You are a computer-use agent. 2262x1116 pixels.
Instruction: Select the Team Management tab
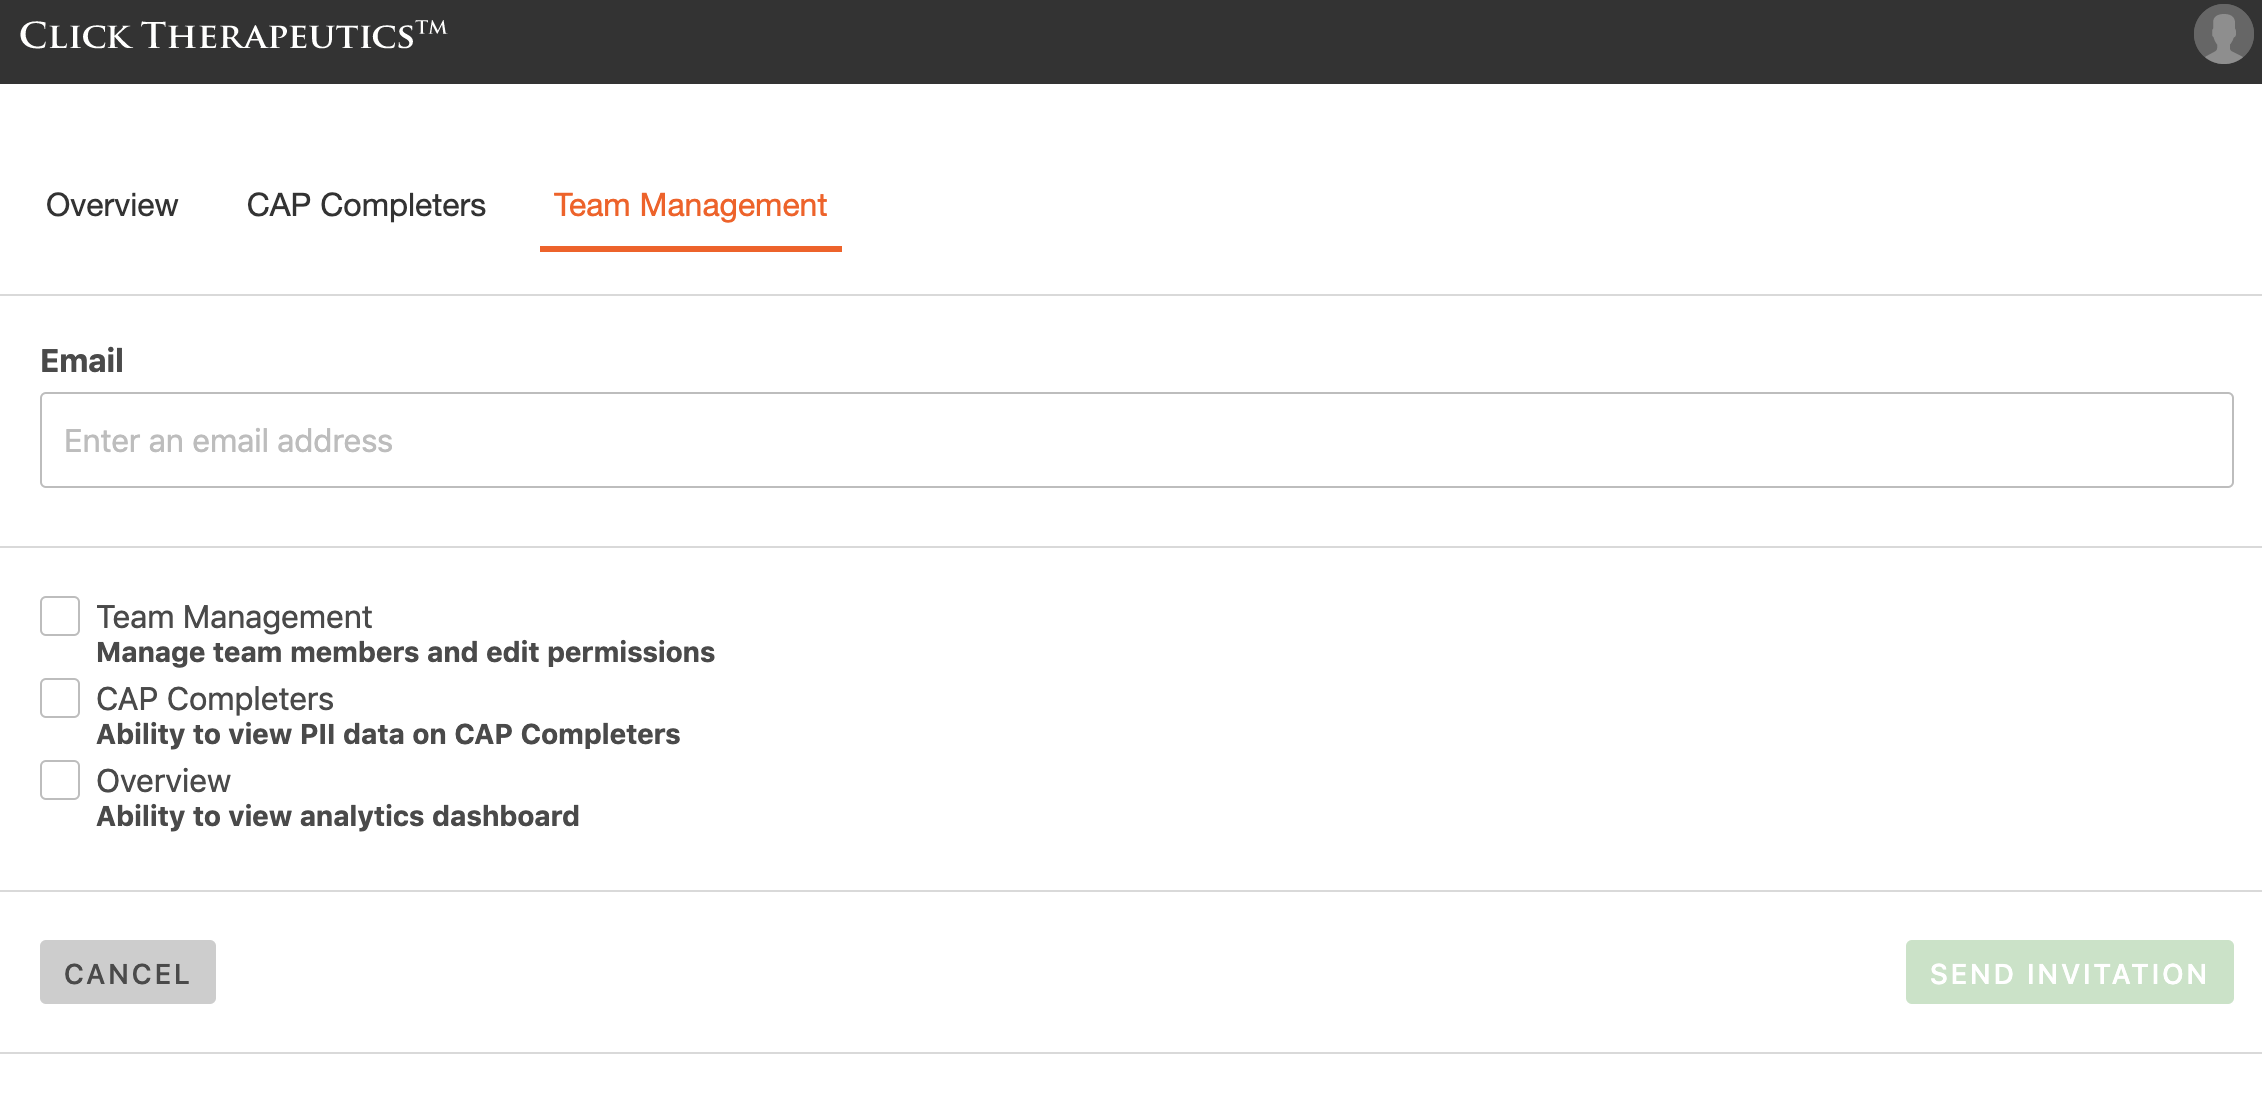[x=690, y=205]
